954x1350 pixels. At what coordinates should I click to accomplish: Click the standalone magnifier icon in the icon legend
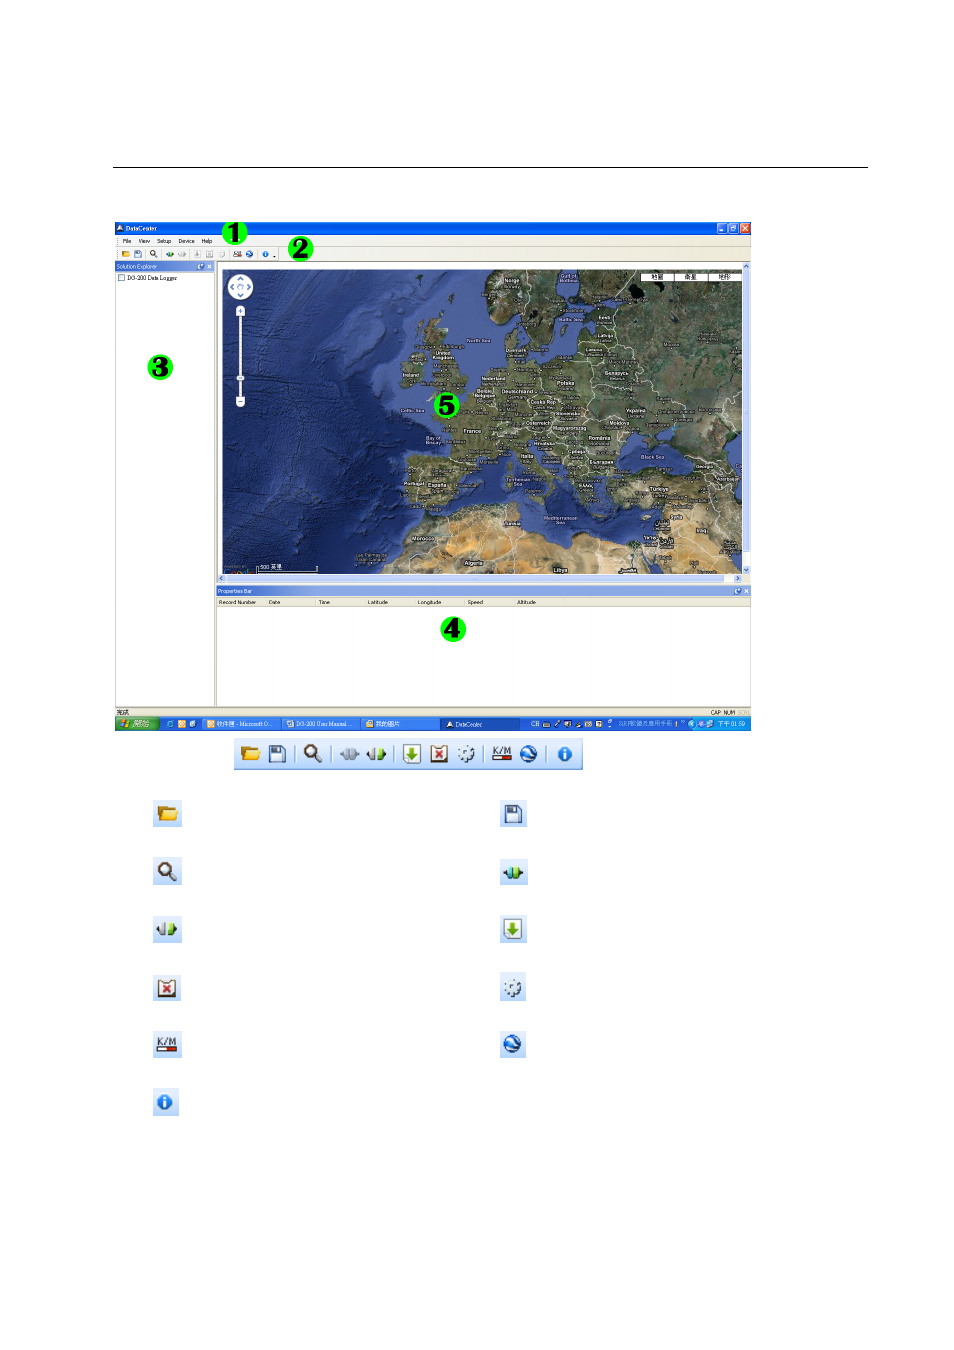(x=167, y=871)
